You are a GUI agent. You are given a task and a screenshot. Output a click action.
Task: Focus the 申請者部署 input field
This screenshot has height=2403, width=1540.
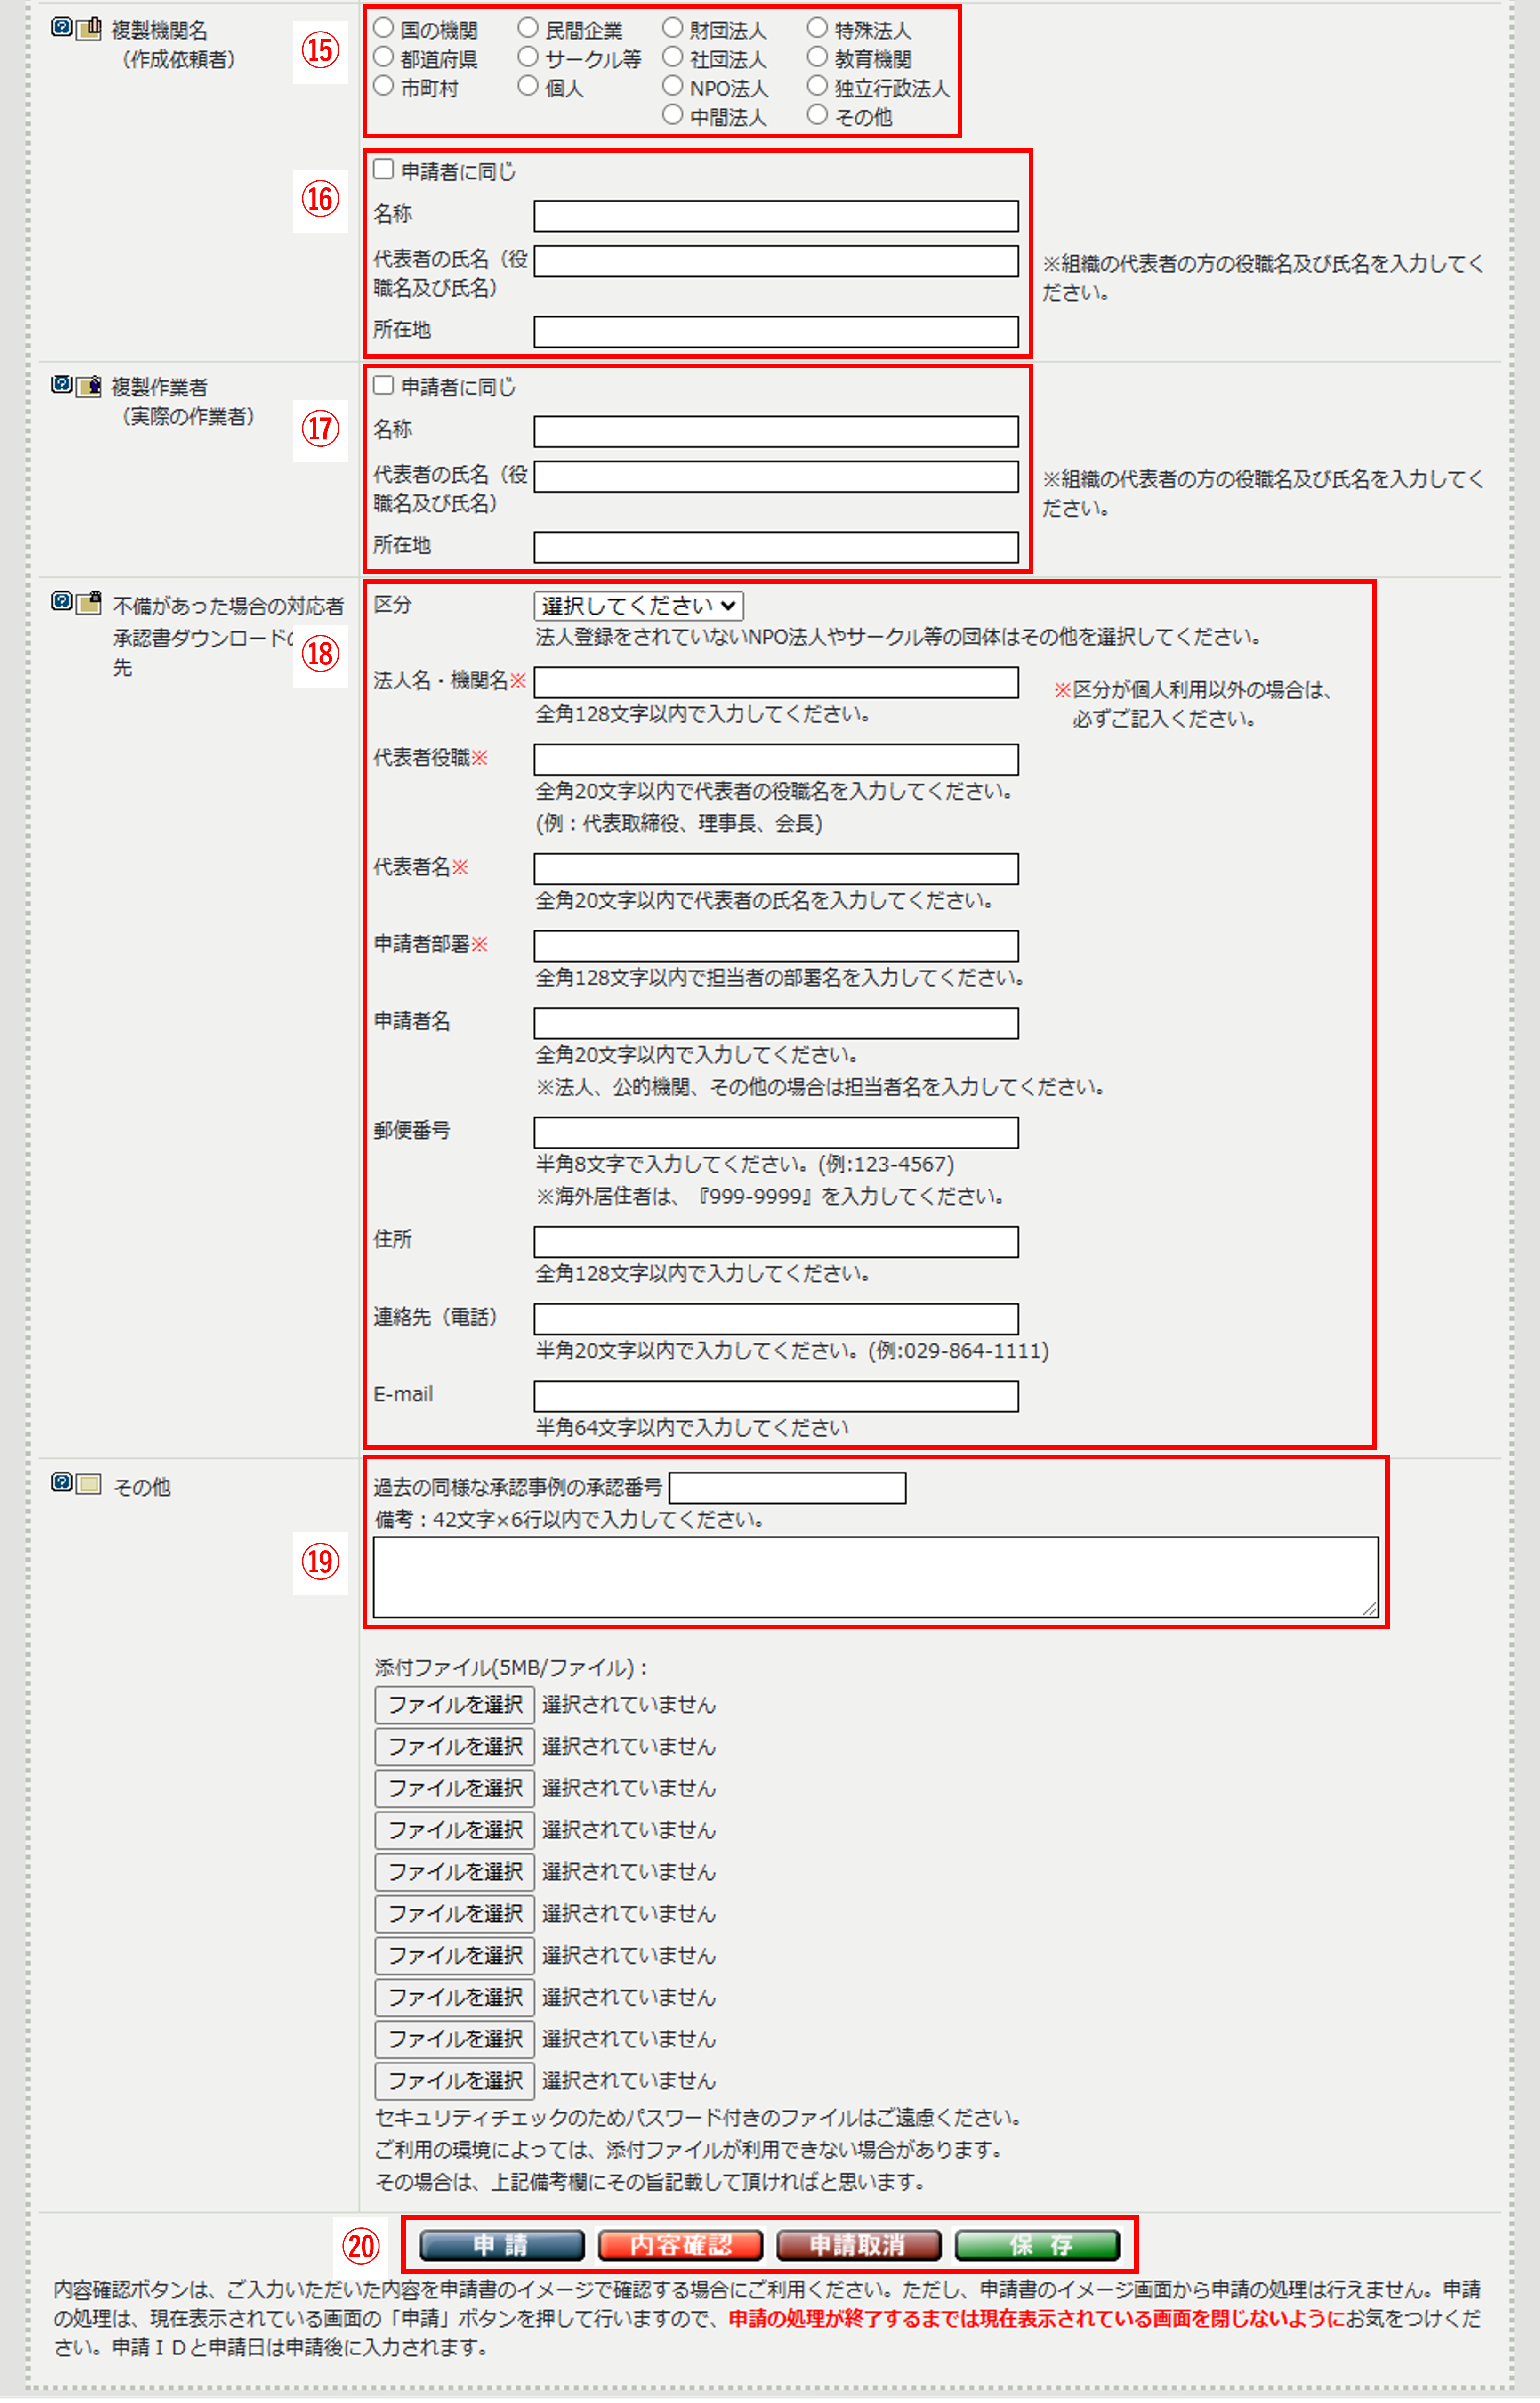tap(776, 947)
